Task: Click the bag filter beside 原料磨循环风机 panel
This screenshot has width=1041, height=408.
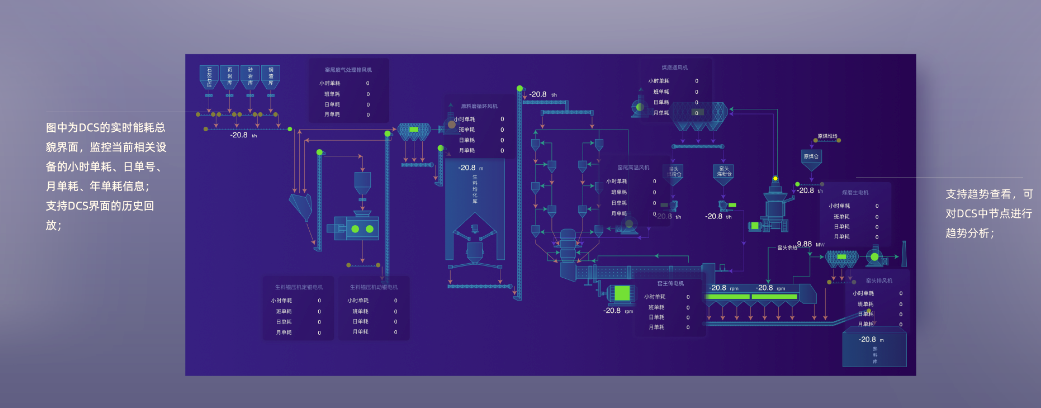Action: pyautogui.click(x=414, y=131)
